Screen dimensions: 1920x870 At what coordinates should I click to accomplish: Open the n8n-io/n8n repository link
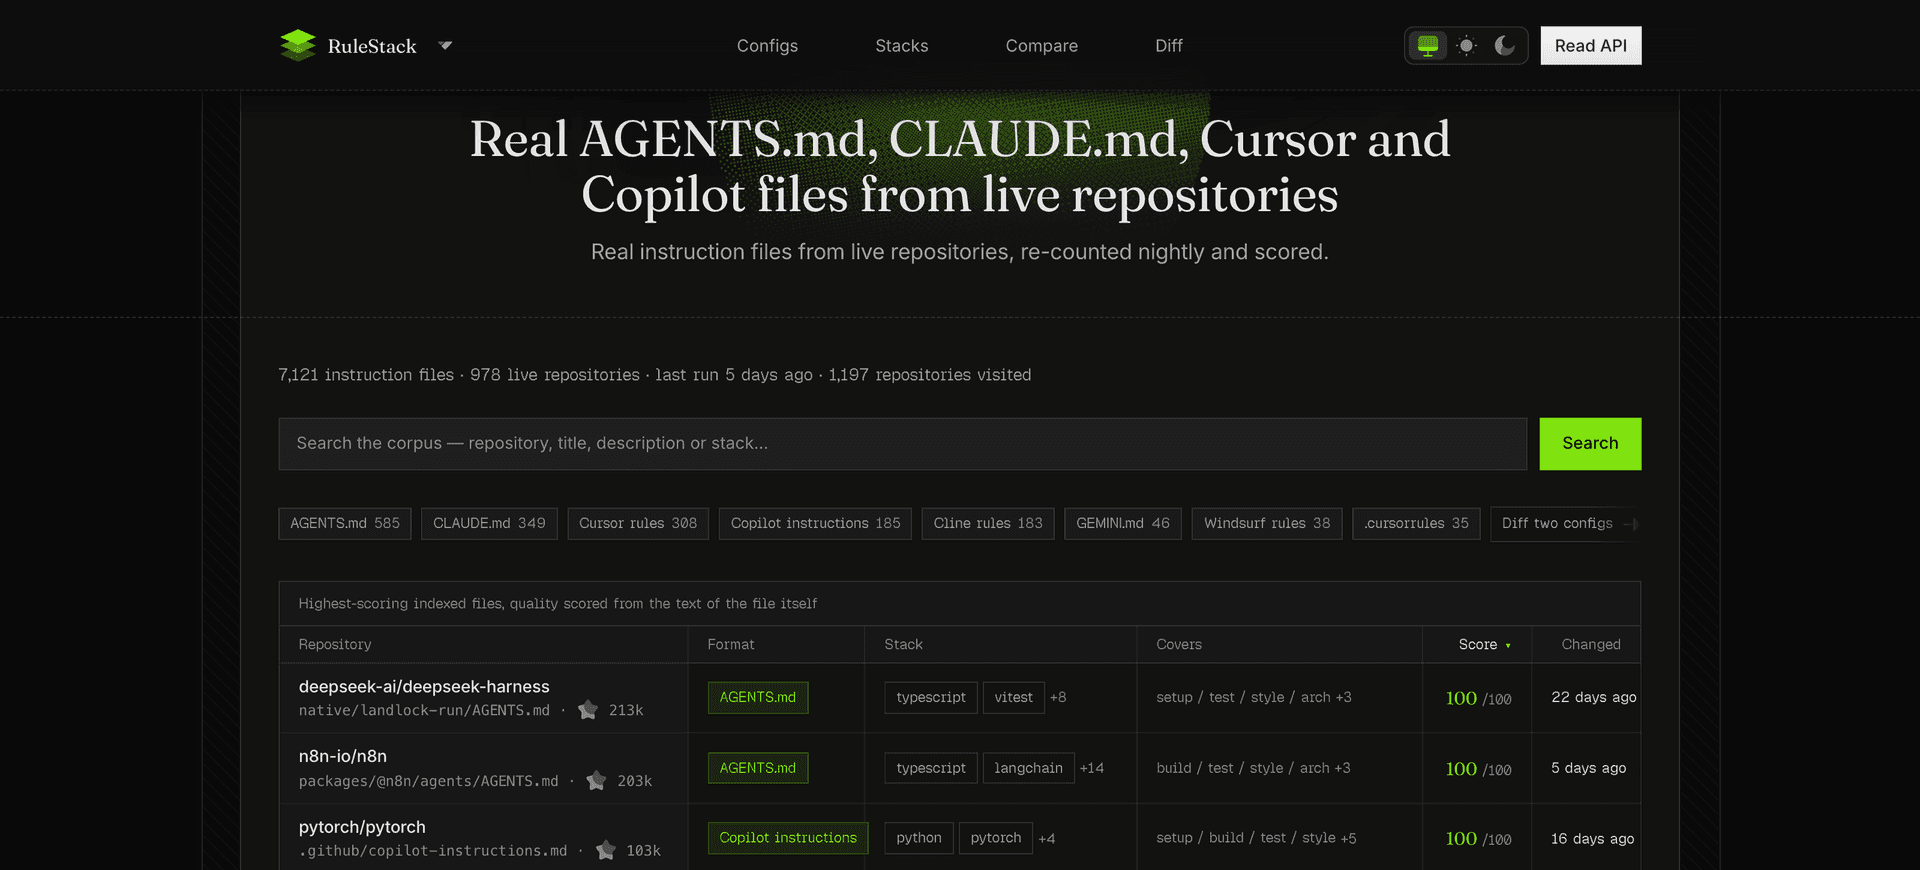pyautogui.click(x=342, y=757)
